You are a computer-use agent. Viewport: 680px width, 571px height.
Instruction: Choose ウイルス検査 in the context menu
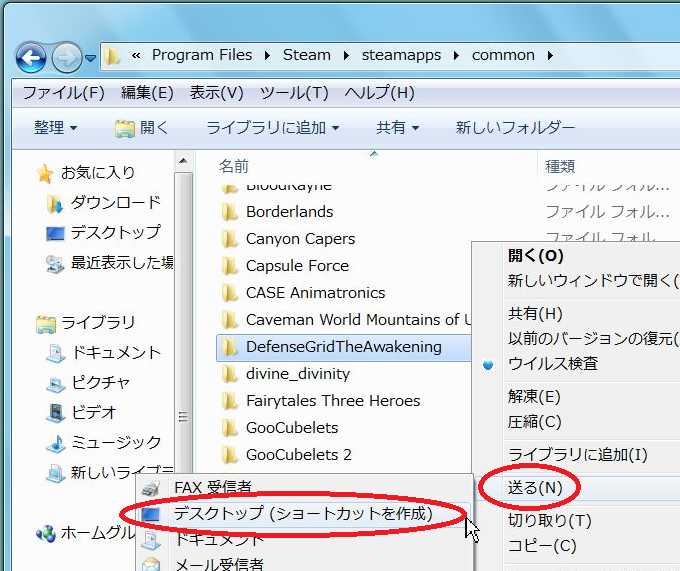pos(553,363)
